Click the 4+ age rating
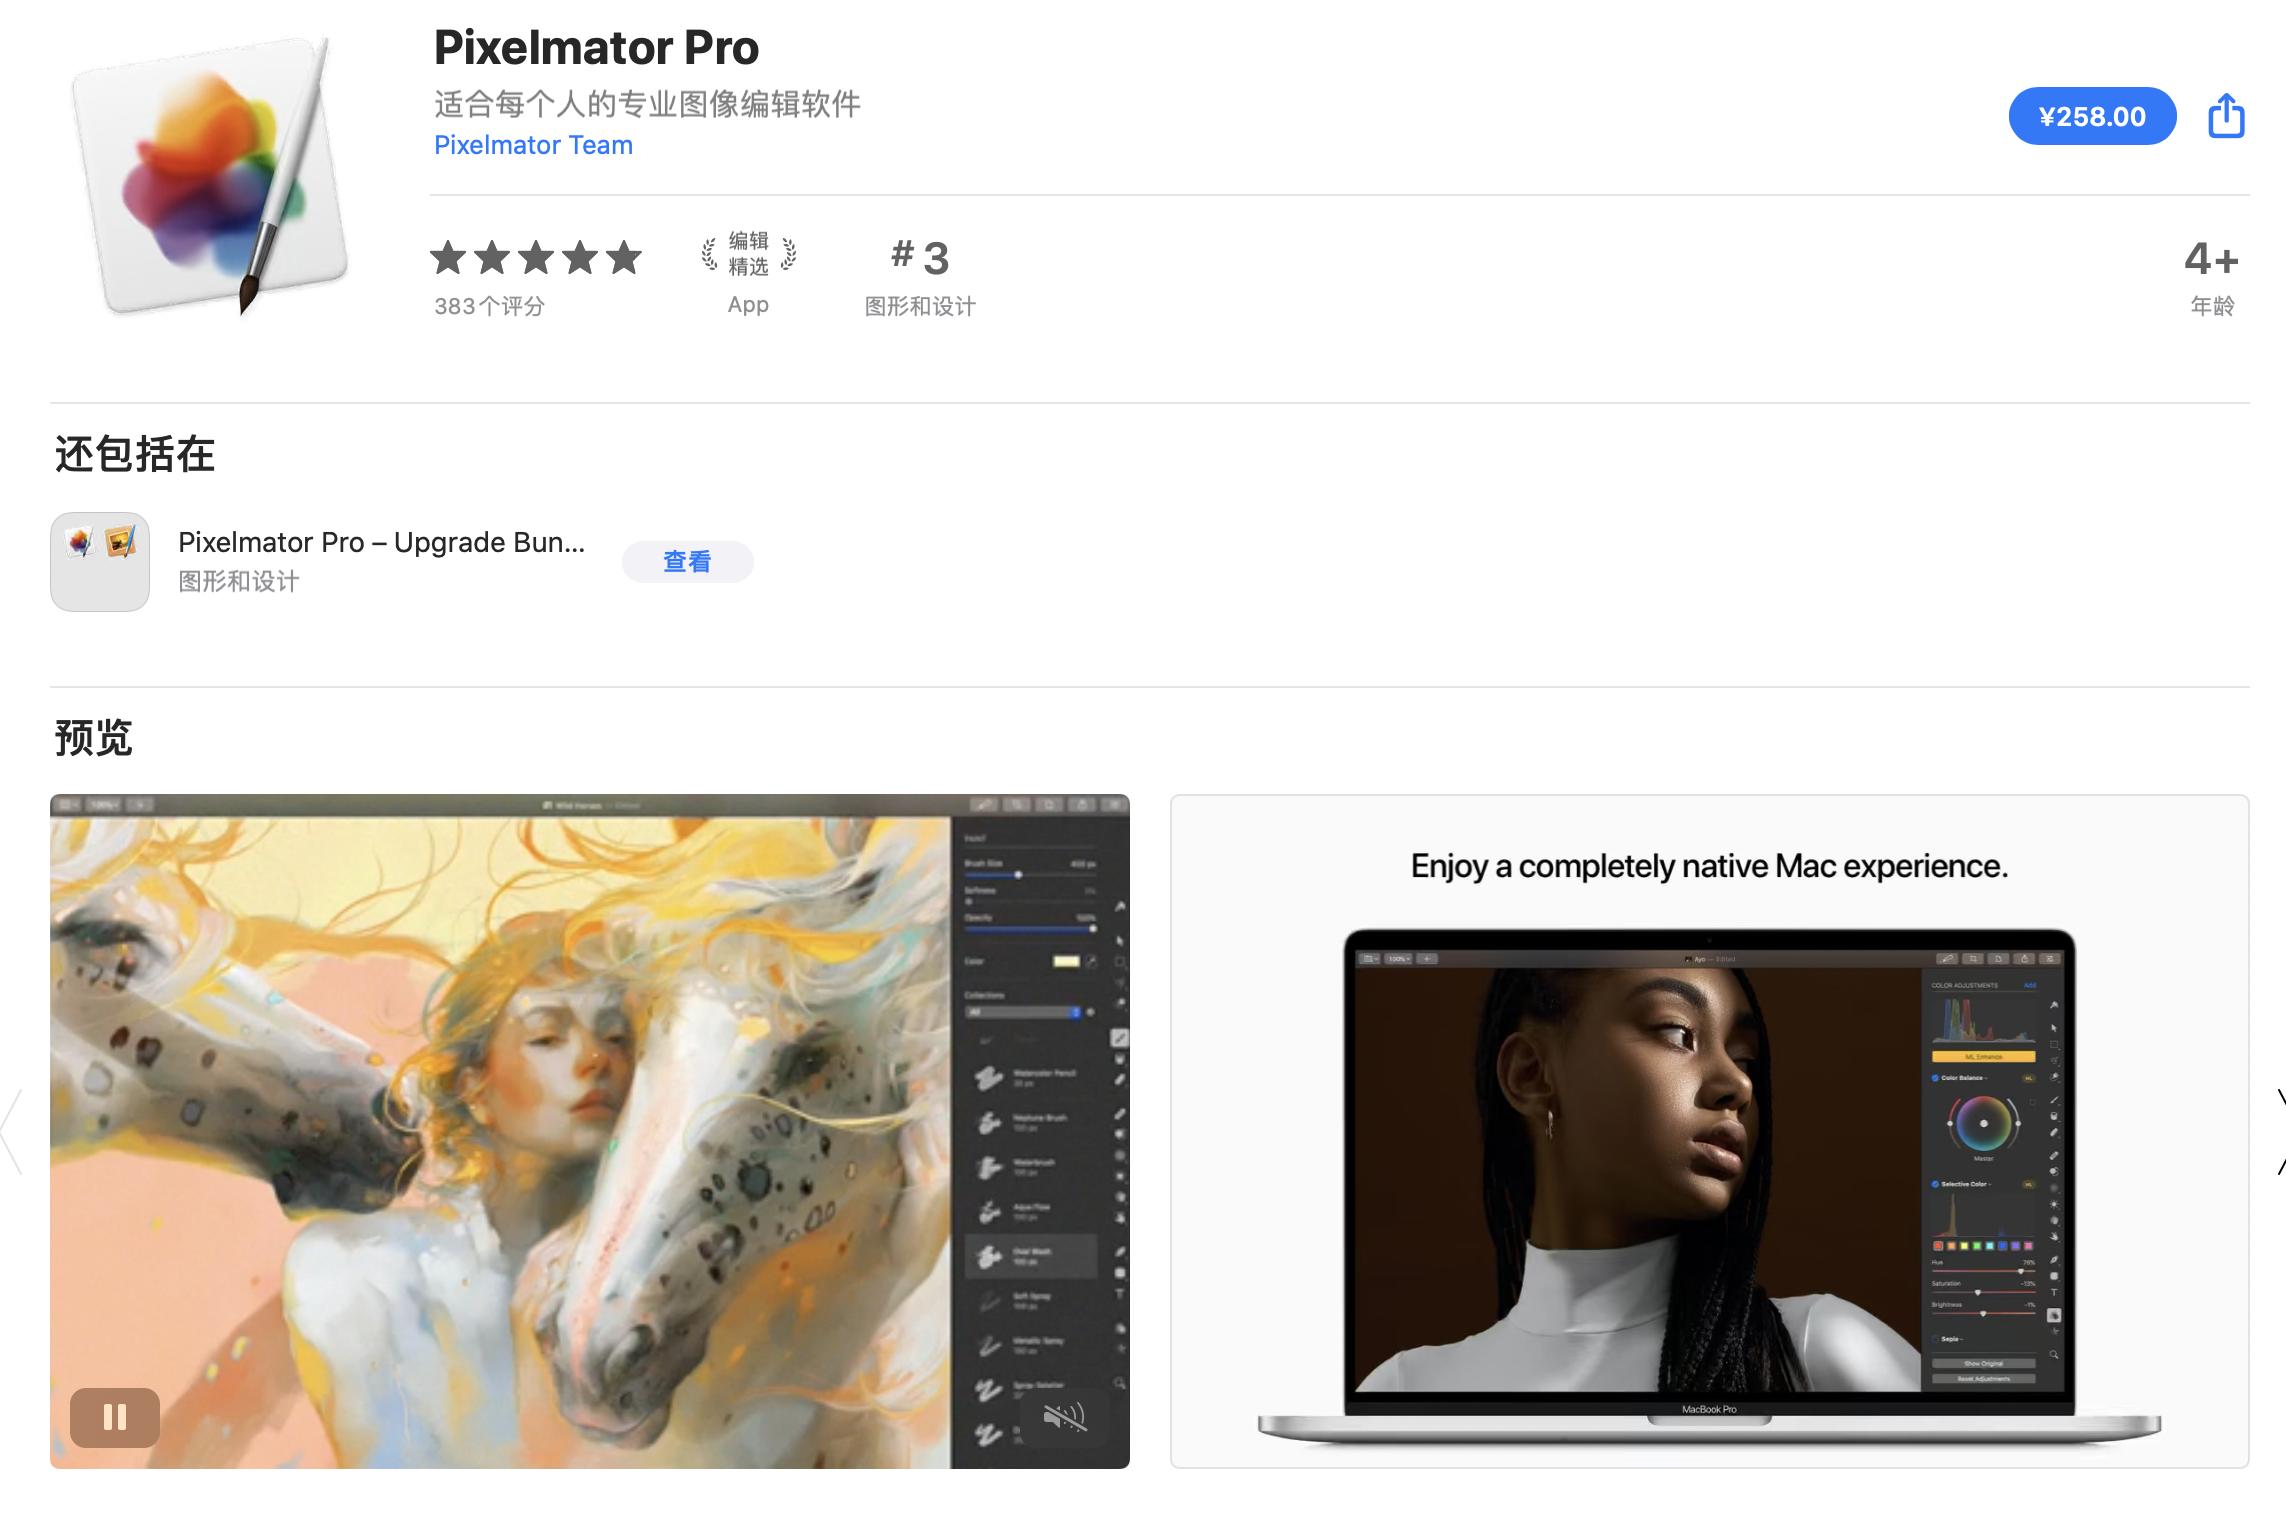Screen dimensions: 2286x1522 2211,259
